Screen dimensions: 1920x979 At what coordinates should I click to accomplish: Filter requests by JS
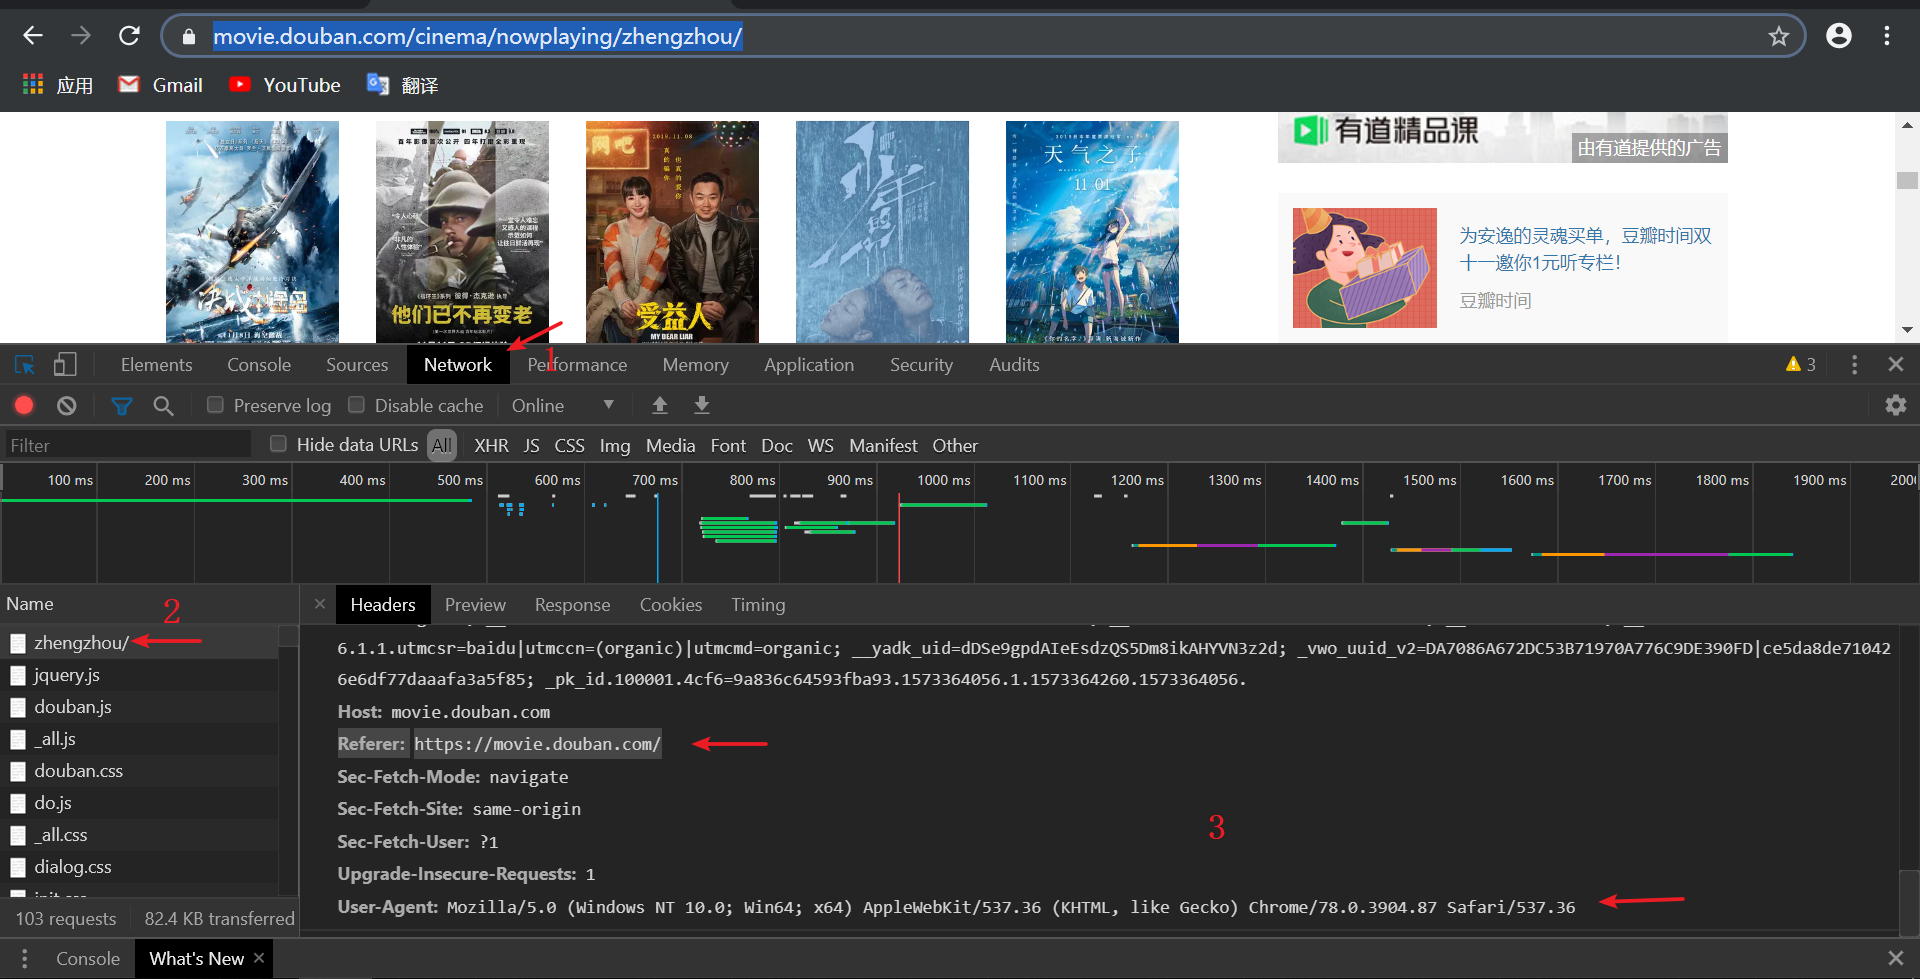pyautogui.click(x=531, y=445)
